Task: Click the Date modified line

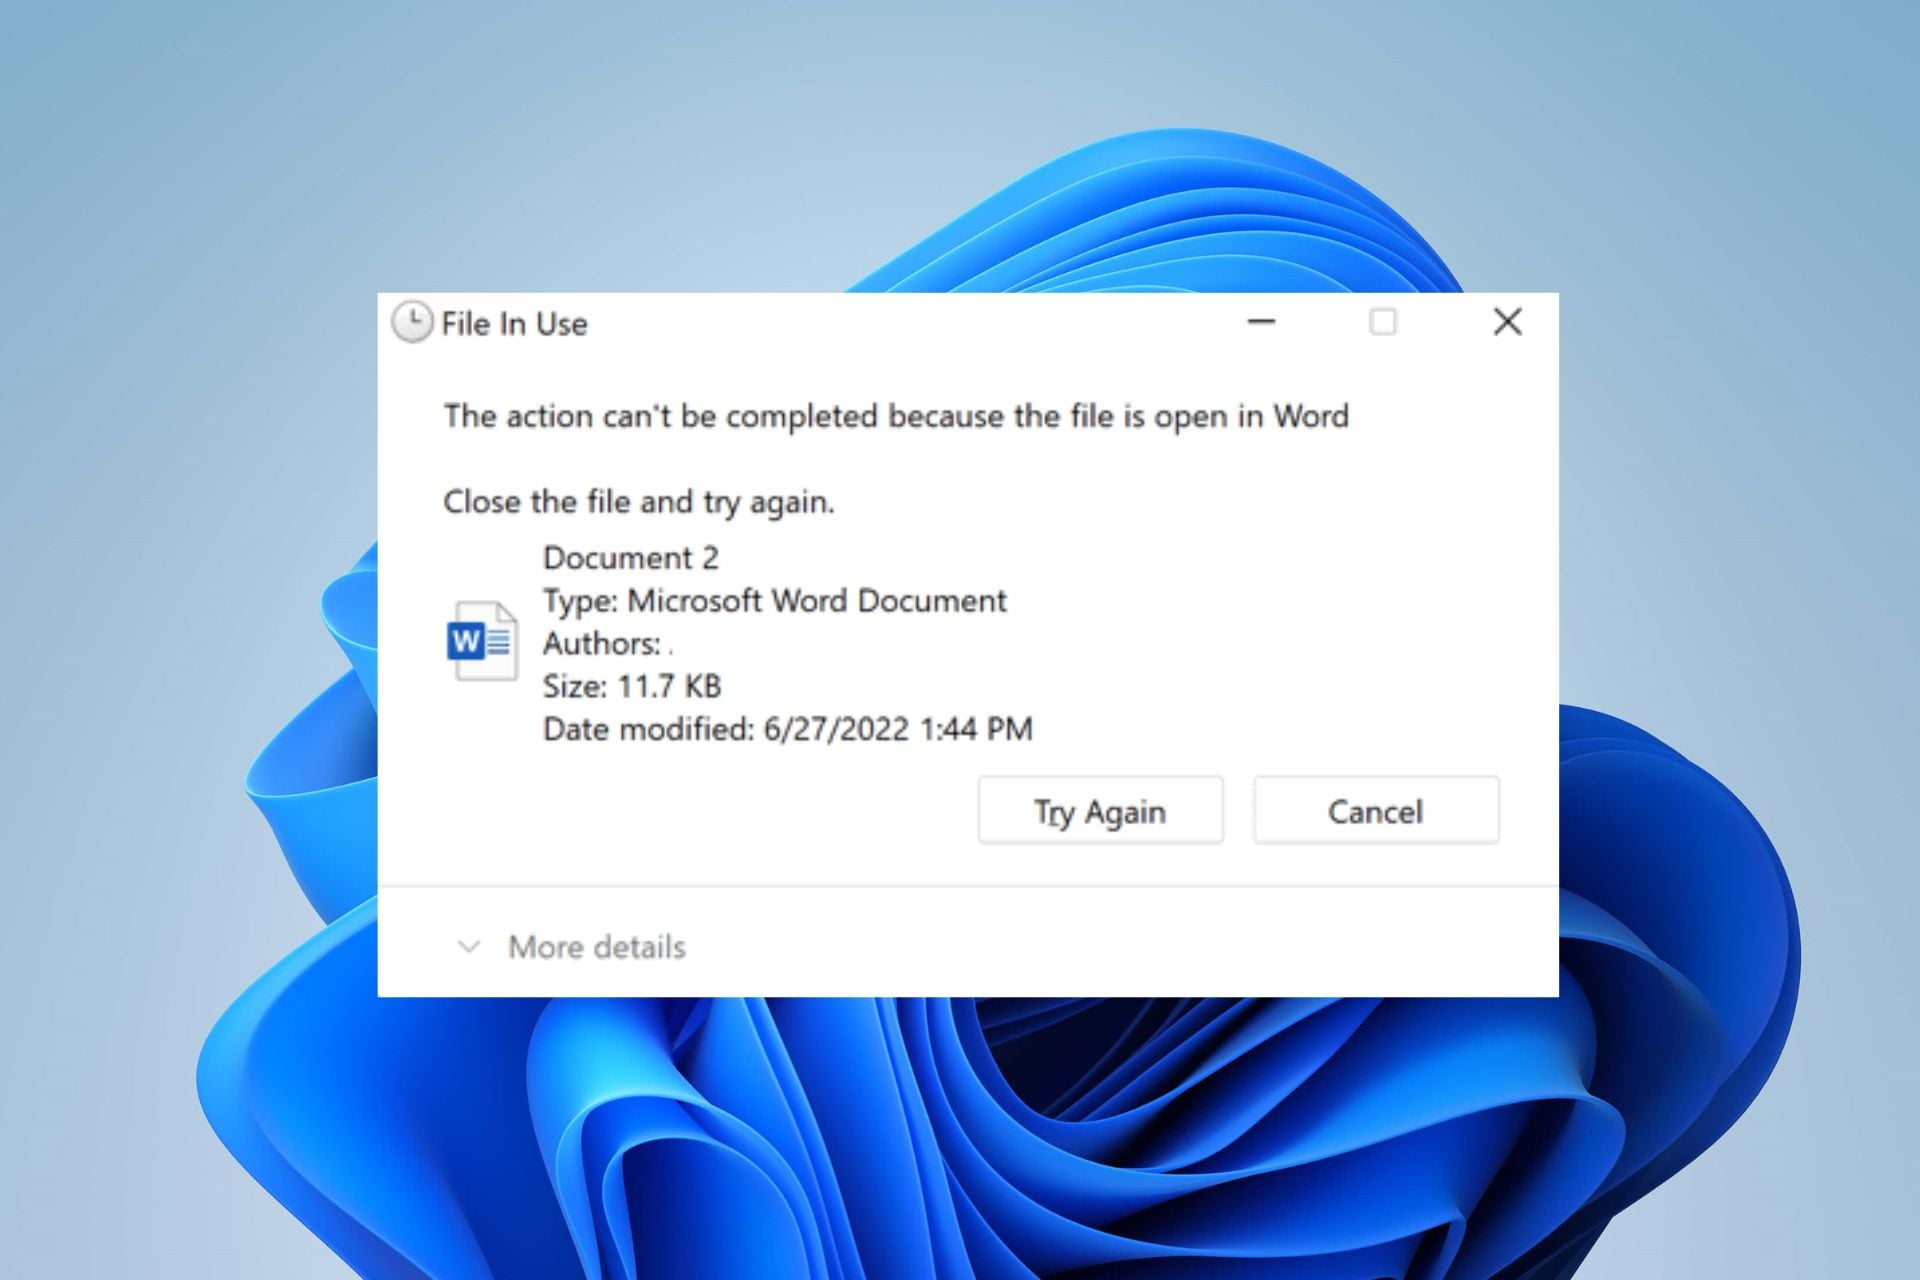Action: (x=787, y=729)
